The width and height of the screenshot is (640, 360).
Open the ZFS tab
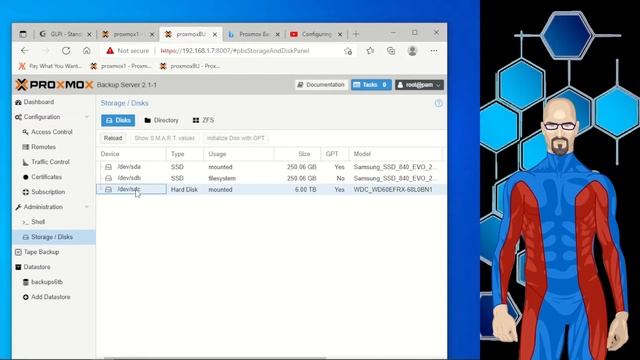click(x=203, y=120)
